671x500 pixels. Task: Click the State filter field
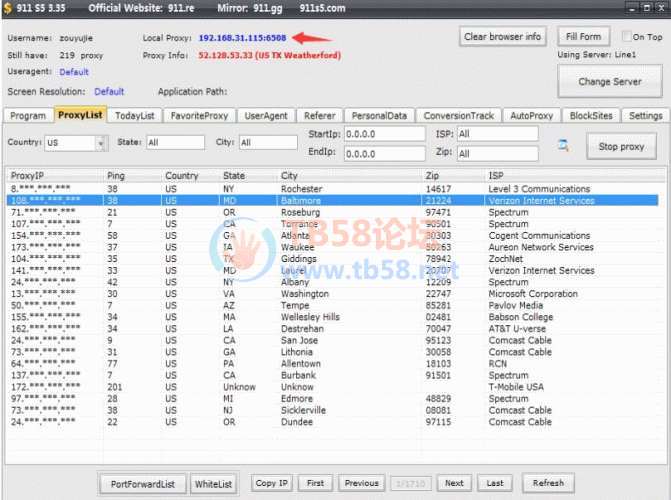tap(175, 143)
